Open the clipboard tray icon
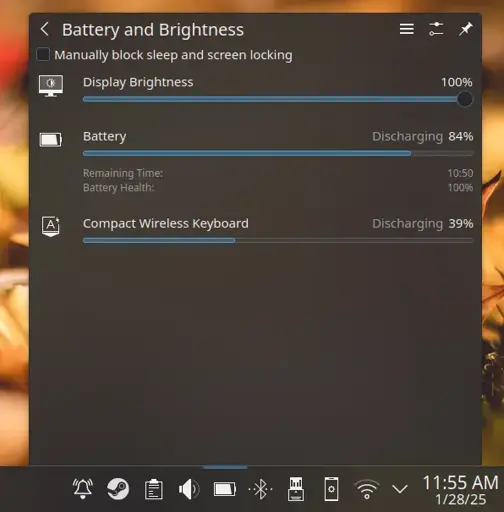Screen dimensions: 504x512 [154, 489]
